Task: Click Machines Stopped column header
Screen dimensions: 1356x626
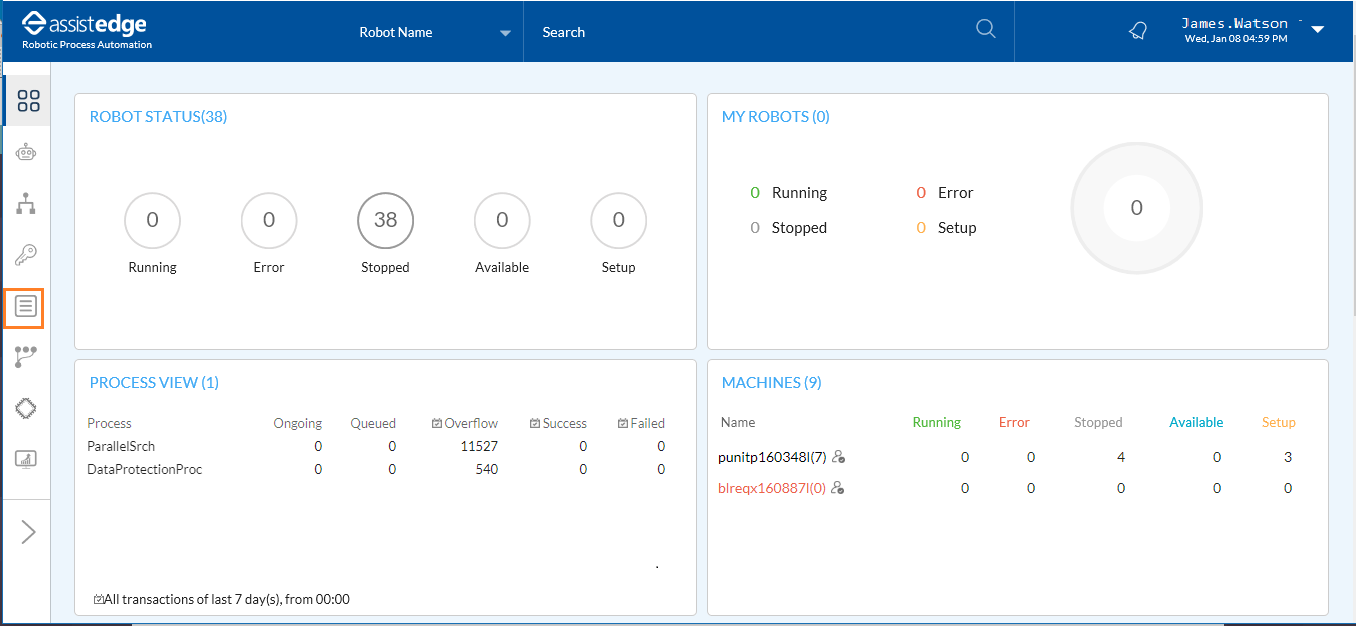Action: pos(1098,422)
